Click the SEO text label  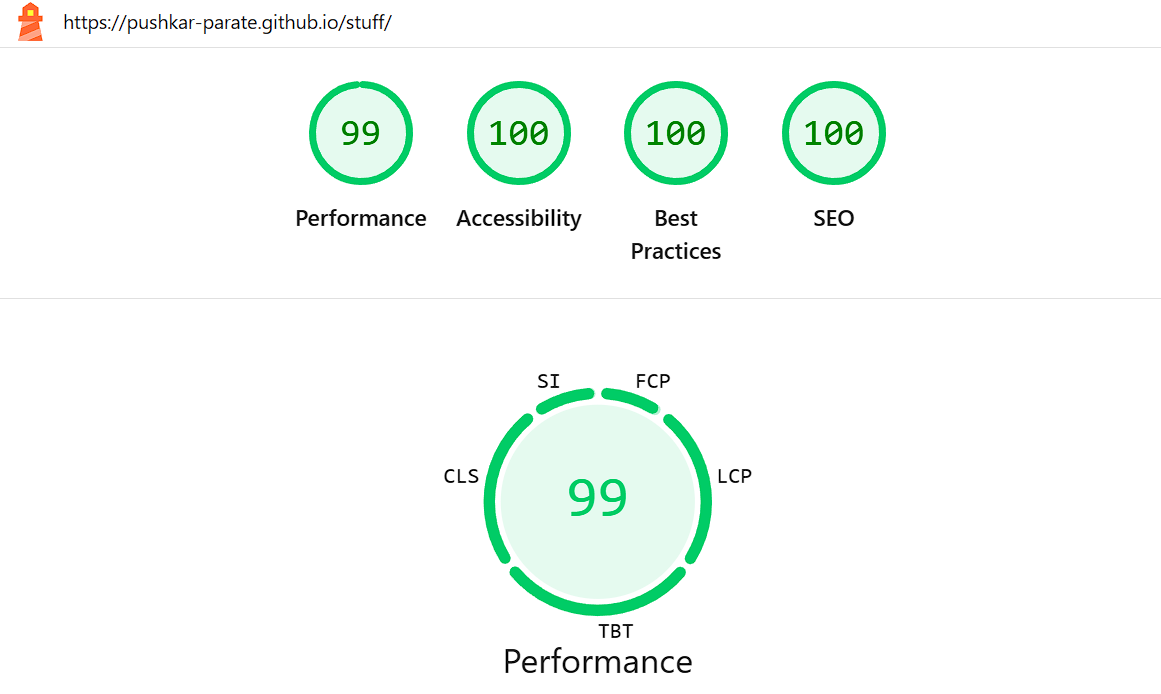coord(833,218)
